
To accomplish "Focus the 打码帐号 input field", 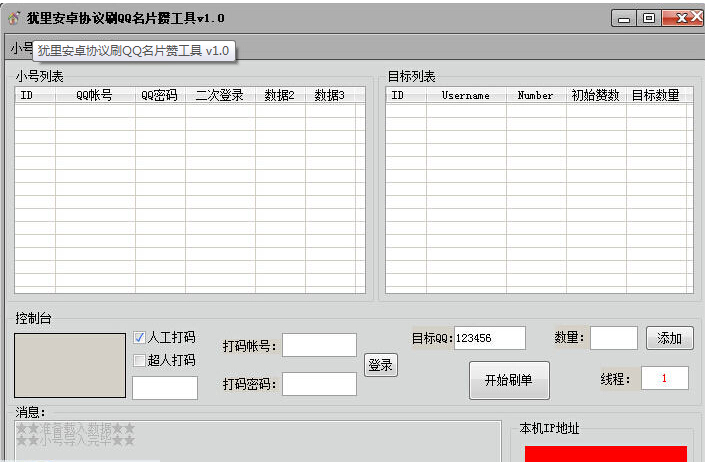I will (x=319, y=345).
